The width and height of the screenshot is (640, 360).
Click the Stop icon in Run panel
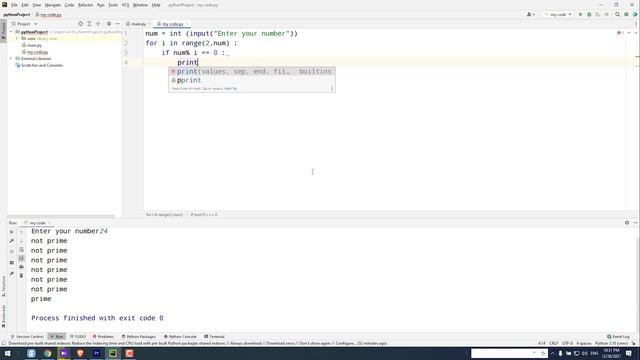(11, 251)
